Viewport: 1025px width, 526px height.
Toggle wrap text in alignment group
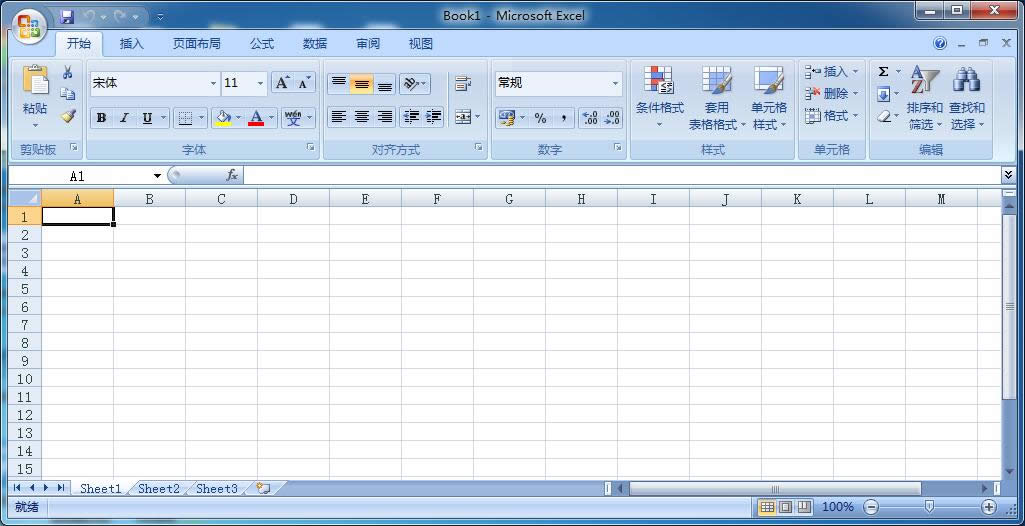(463, 84)
